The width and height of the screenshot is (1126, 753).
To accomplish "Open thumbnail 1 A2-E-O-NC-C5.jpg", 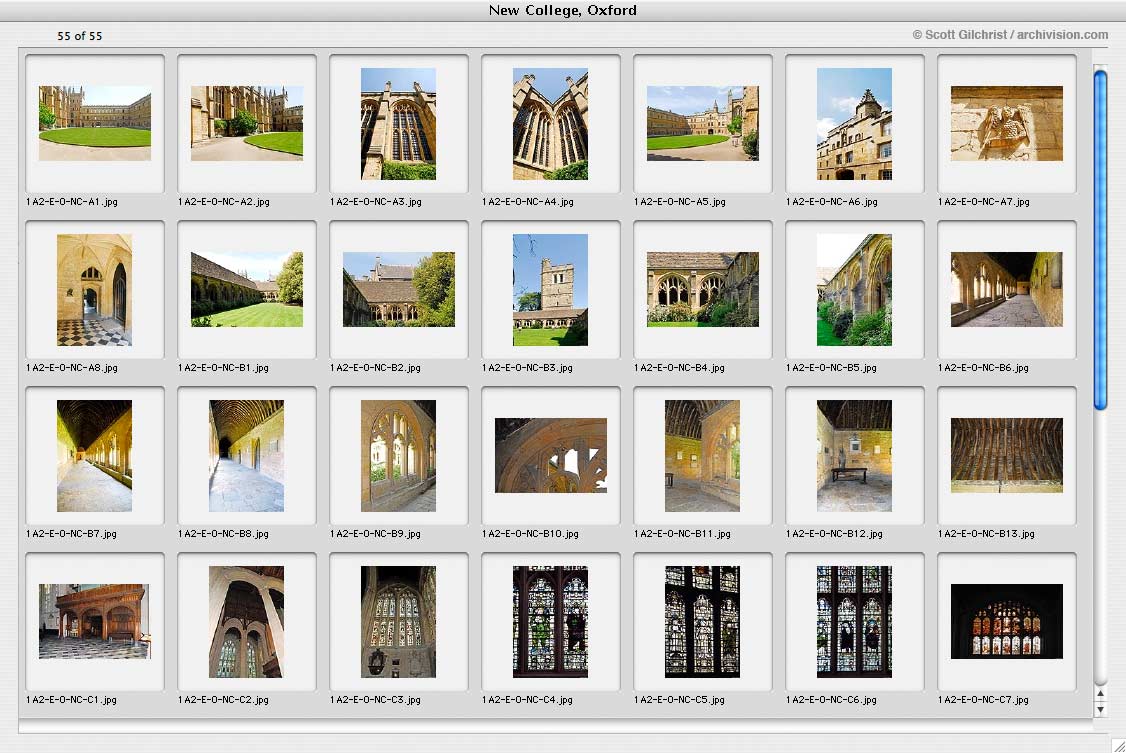I will pyautogui.click(x=703, y=622).
